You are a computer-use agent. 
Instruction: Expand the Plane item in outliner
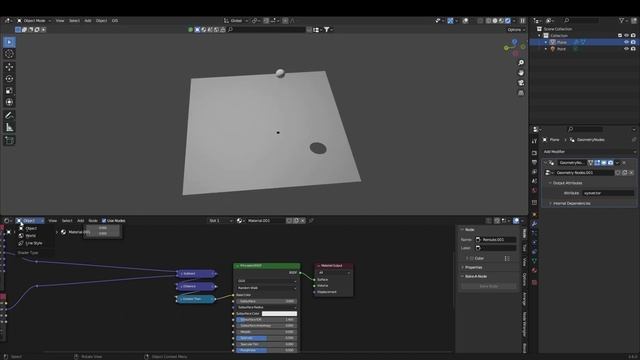coord(546,42)
